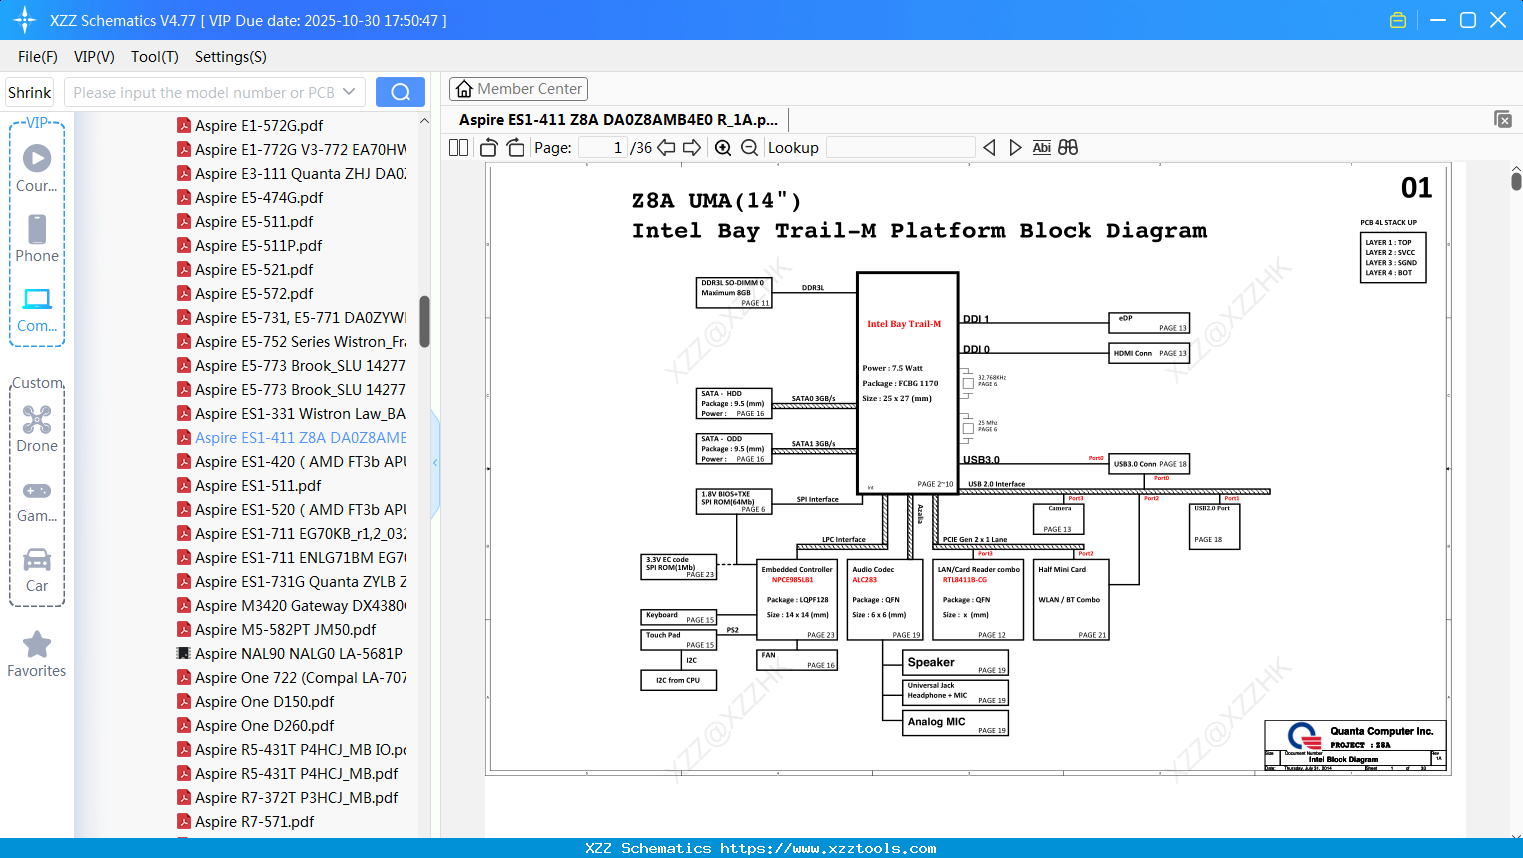1523x858 pixels.
Task: Go to the next page arrow
Action: [692, 148]
